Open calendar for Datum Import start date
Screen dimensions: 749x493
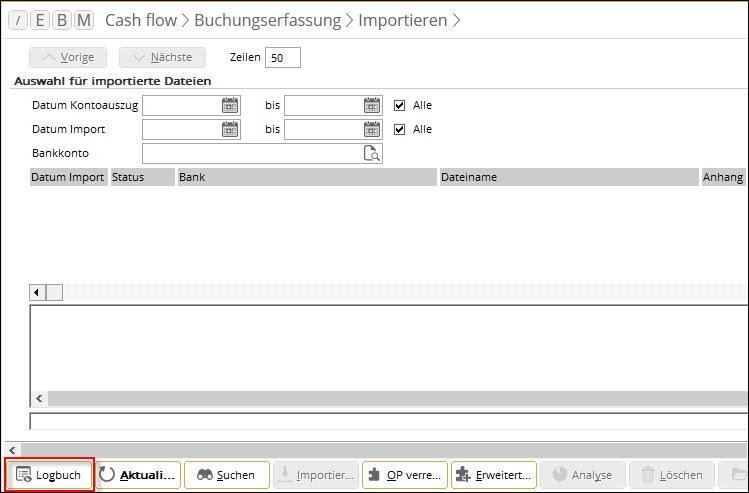point(230,129)
